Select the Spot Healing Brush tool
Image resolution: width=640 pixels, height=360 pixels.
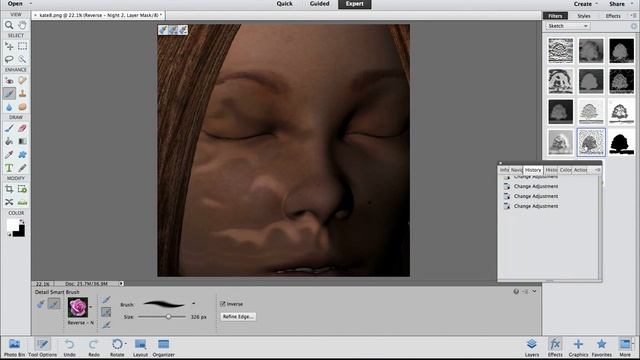(x=22, y=80)
